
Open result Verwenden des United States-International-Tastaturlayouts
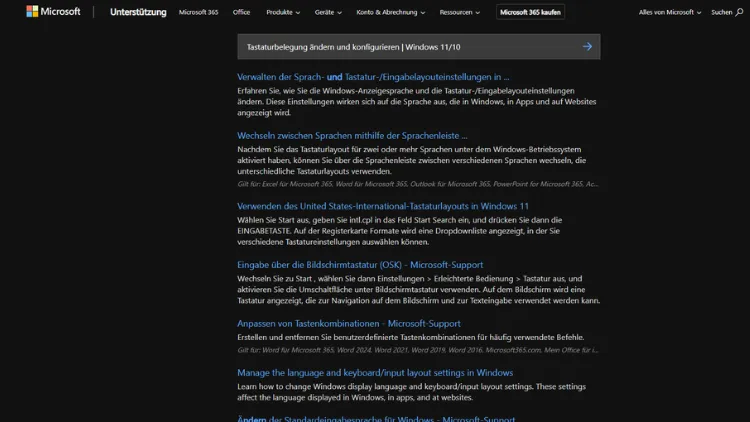[x=383, y=206]
